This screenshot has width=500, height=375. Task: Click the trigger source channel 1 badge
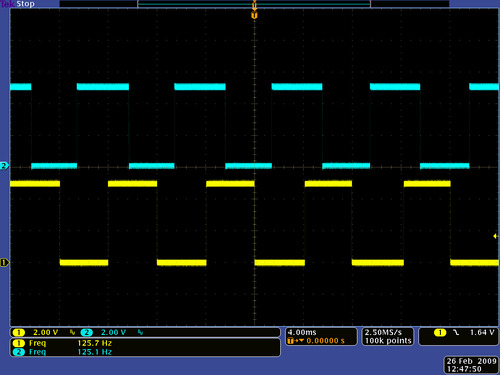440,332
